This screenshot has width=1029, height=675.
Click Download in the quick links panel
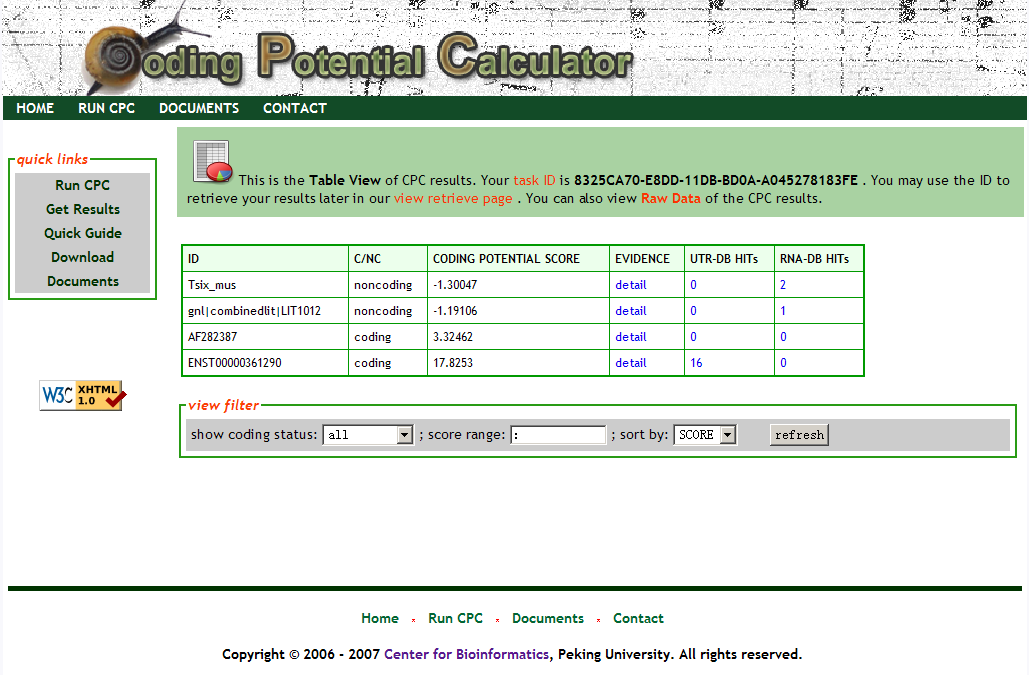[83, 257]
